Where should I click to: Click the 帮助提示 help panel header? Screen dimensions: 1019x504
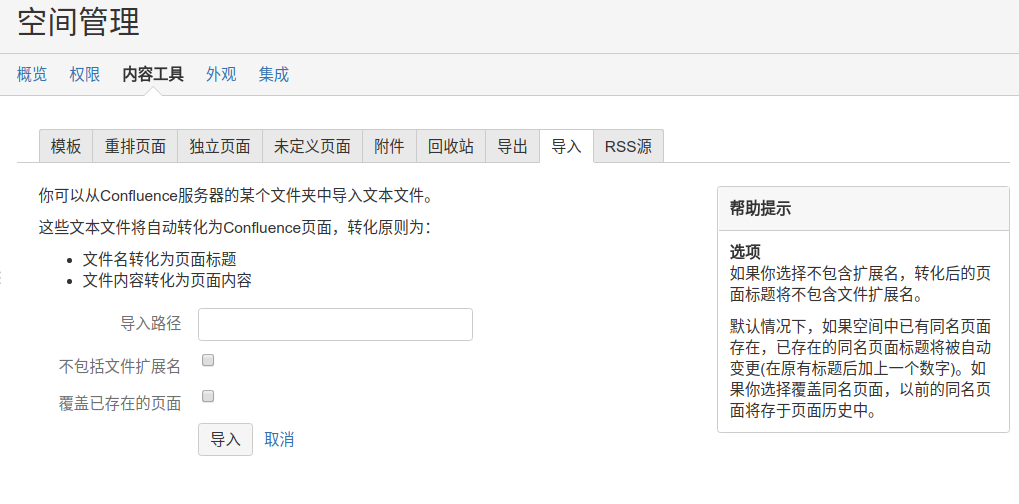coord(863,208)
